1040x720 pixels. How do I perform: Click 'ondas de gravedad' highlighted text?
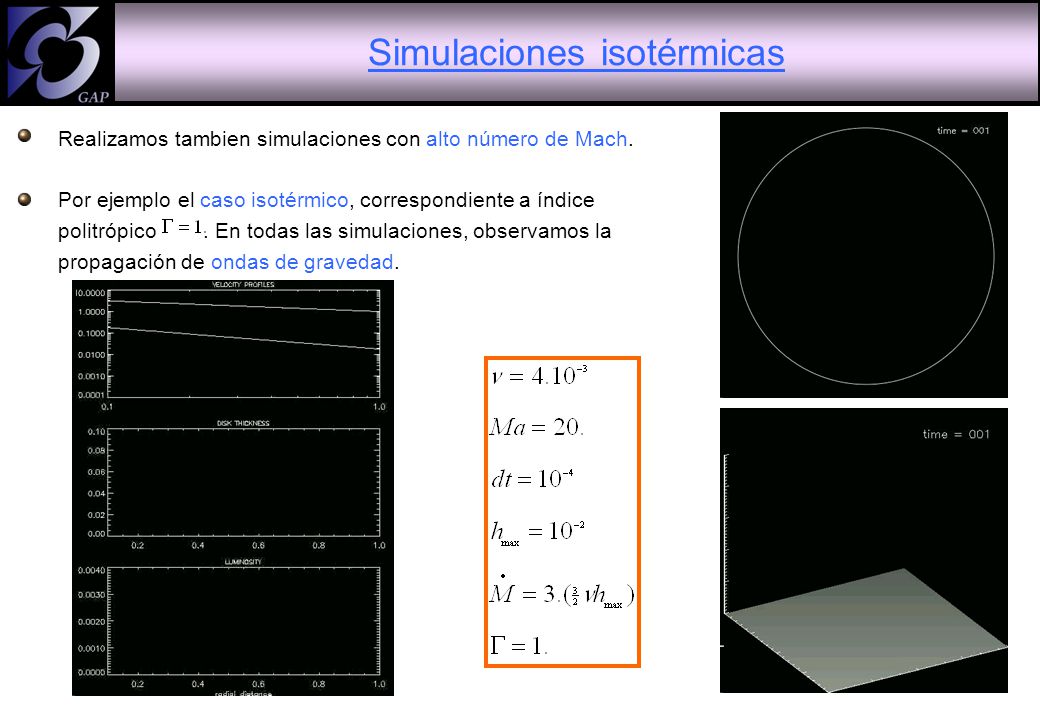[x=302, y=262]
